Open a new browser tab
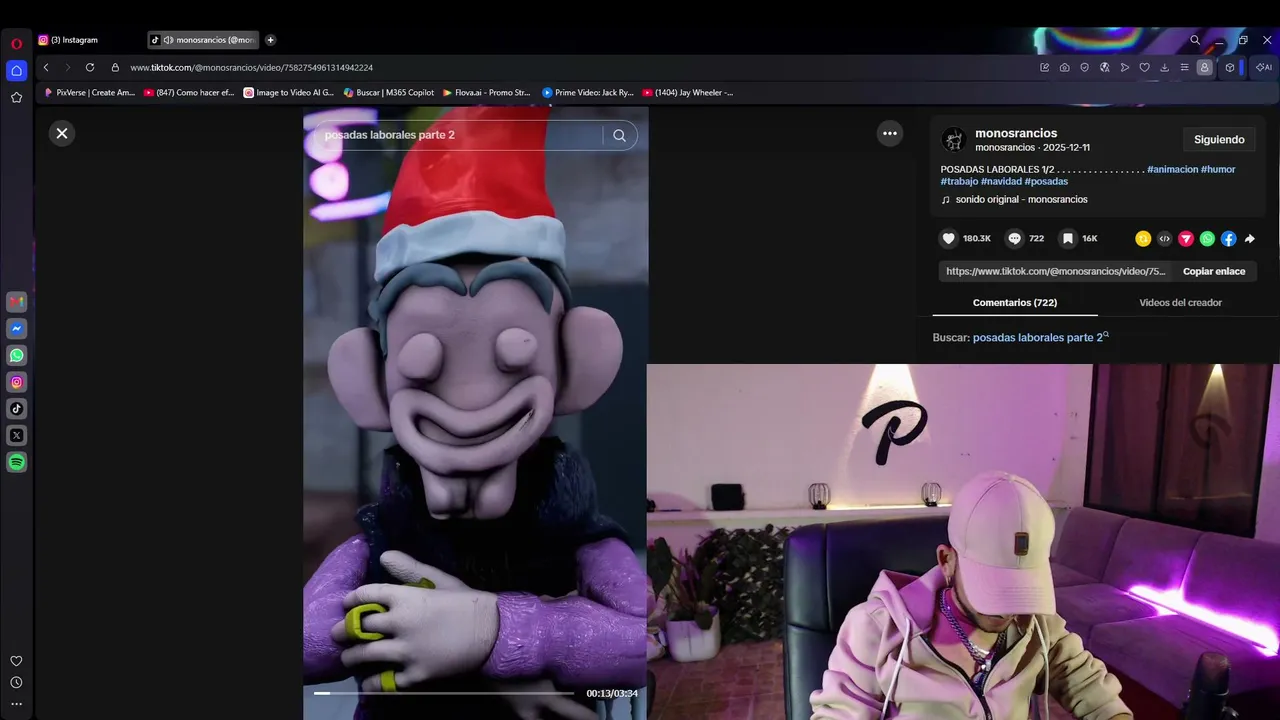Screen dimensions: 1280x720 pyautogui.click(x=270, y=40)
